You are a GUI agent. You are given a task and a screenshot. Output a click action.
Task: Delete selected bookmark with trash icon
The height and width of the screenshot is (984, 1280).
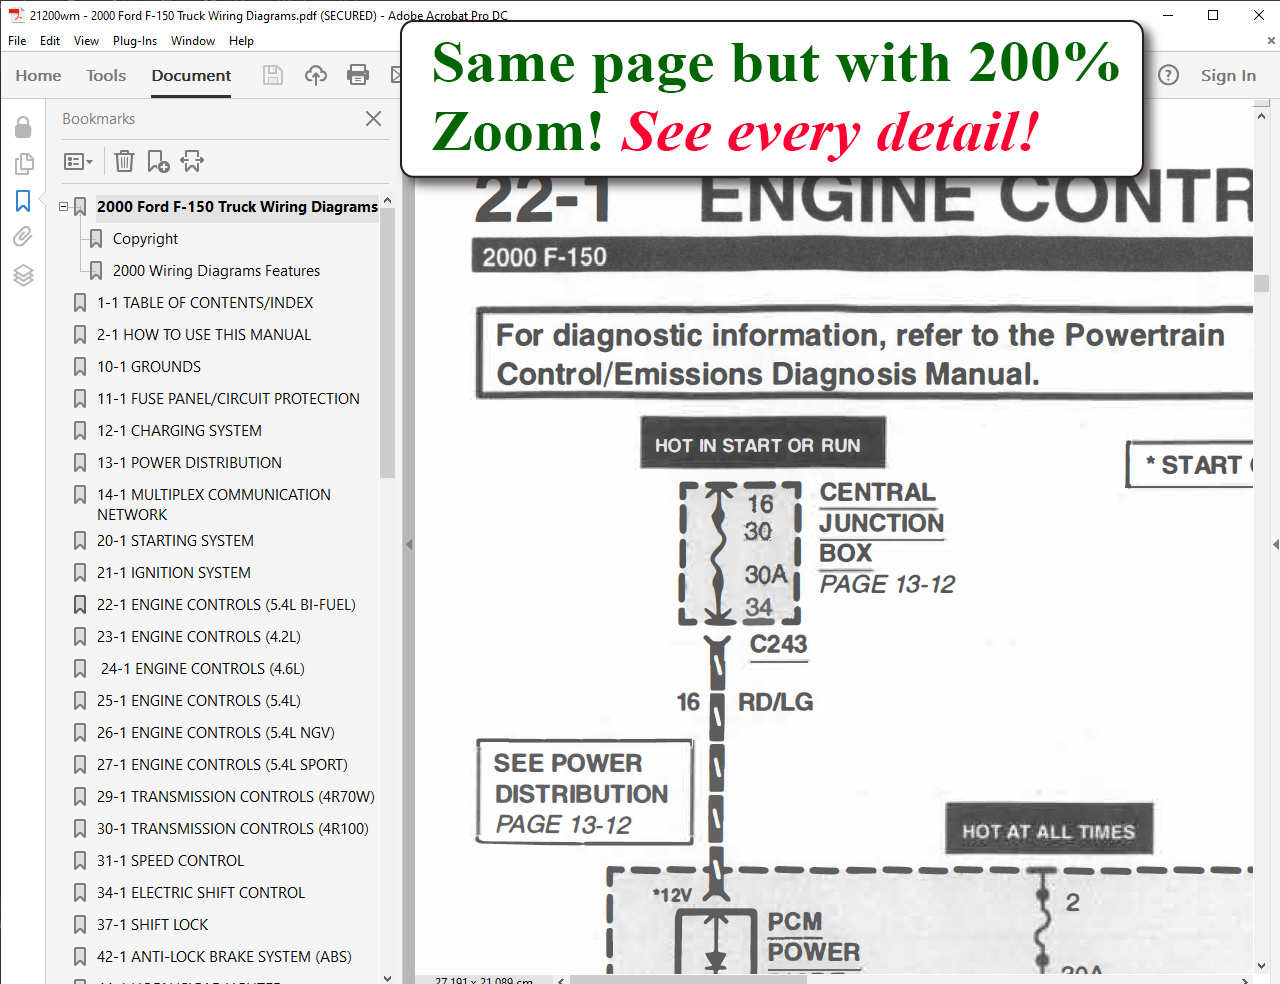124,161
